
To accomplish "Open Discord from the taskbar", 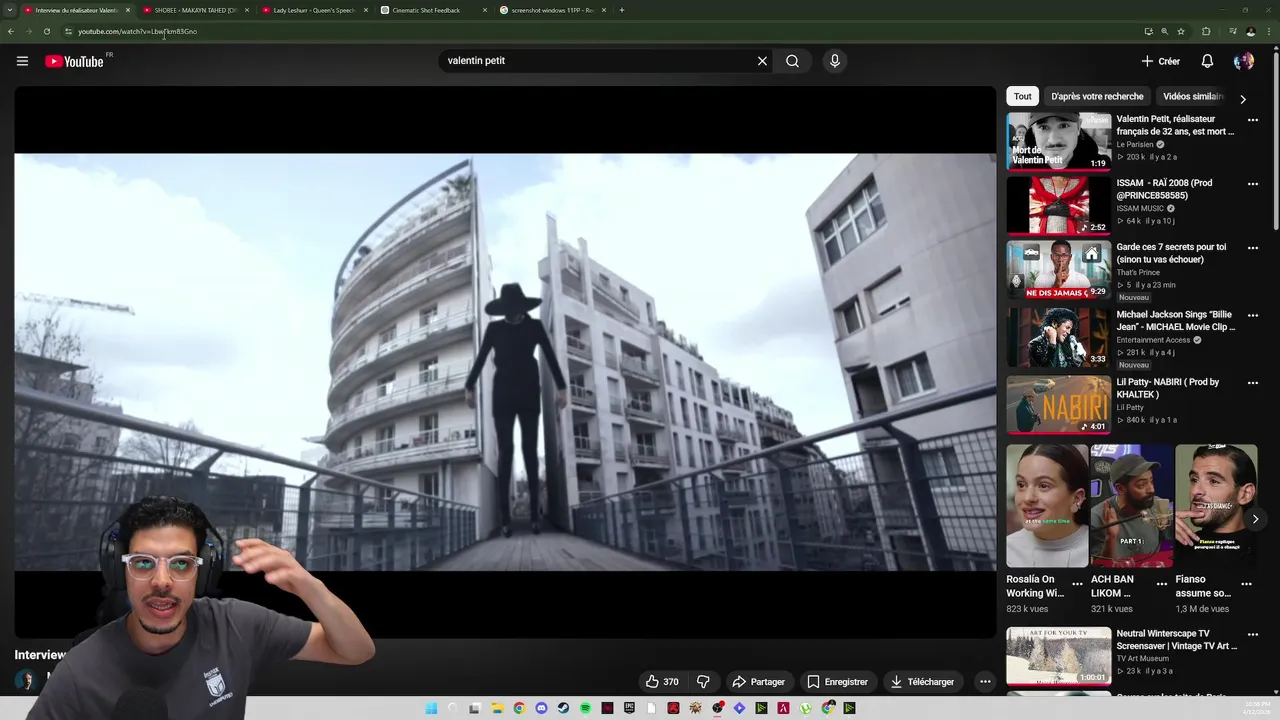I will tap(541, 708).
